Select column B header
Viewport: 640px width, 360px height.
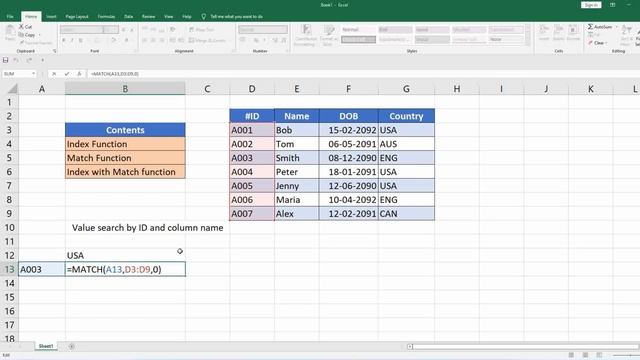(125, 88)
